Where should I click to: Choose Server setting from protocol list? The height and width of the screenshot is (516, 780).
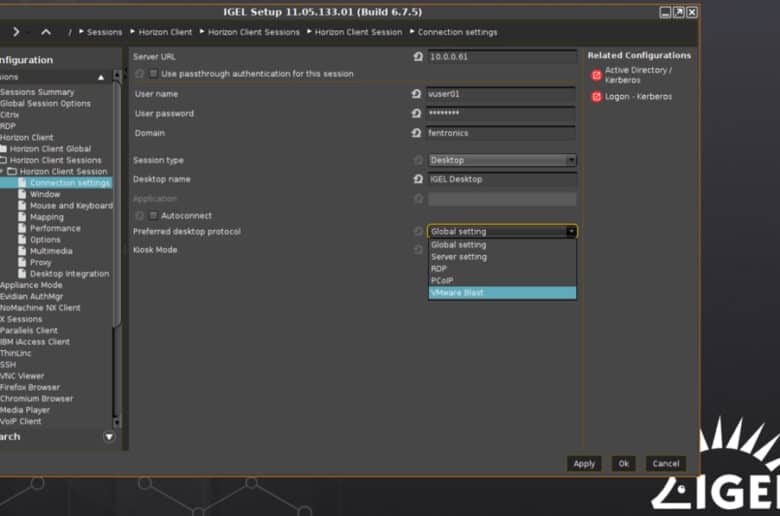[x=502, y=257]
